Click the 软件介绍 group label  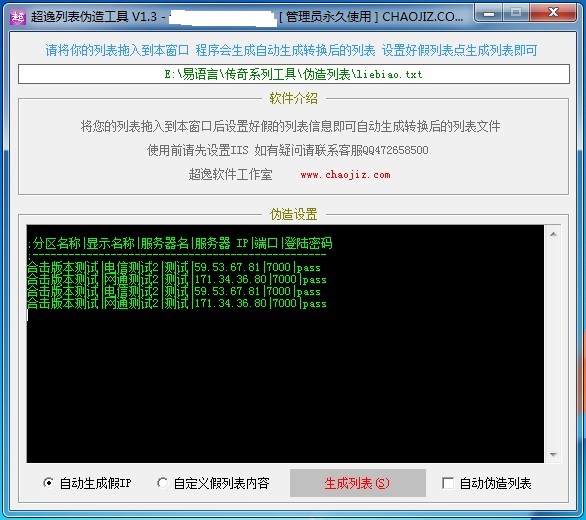click(x=293, y=99)
